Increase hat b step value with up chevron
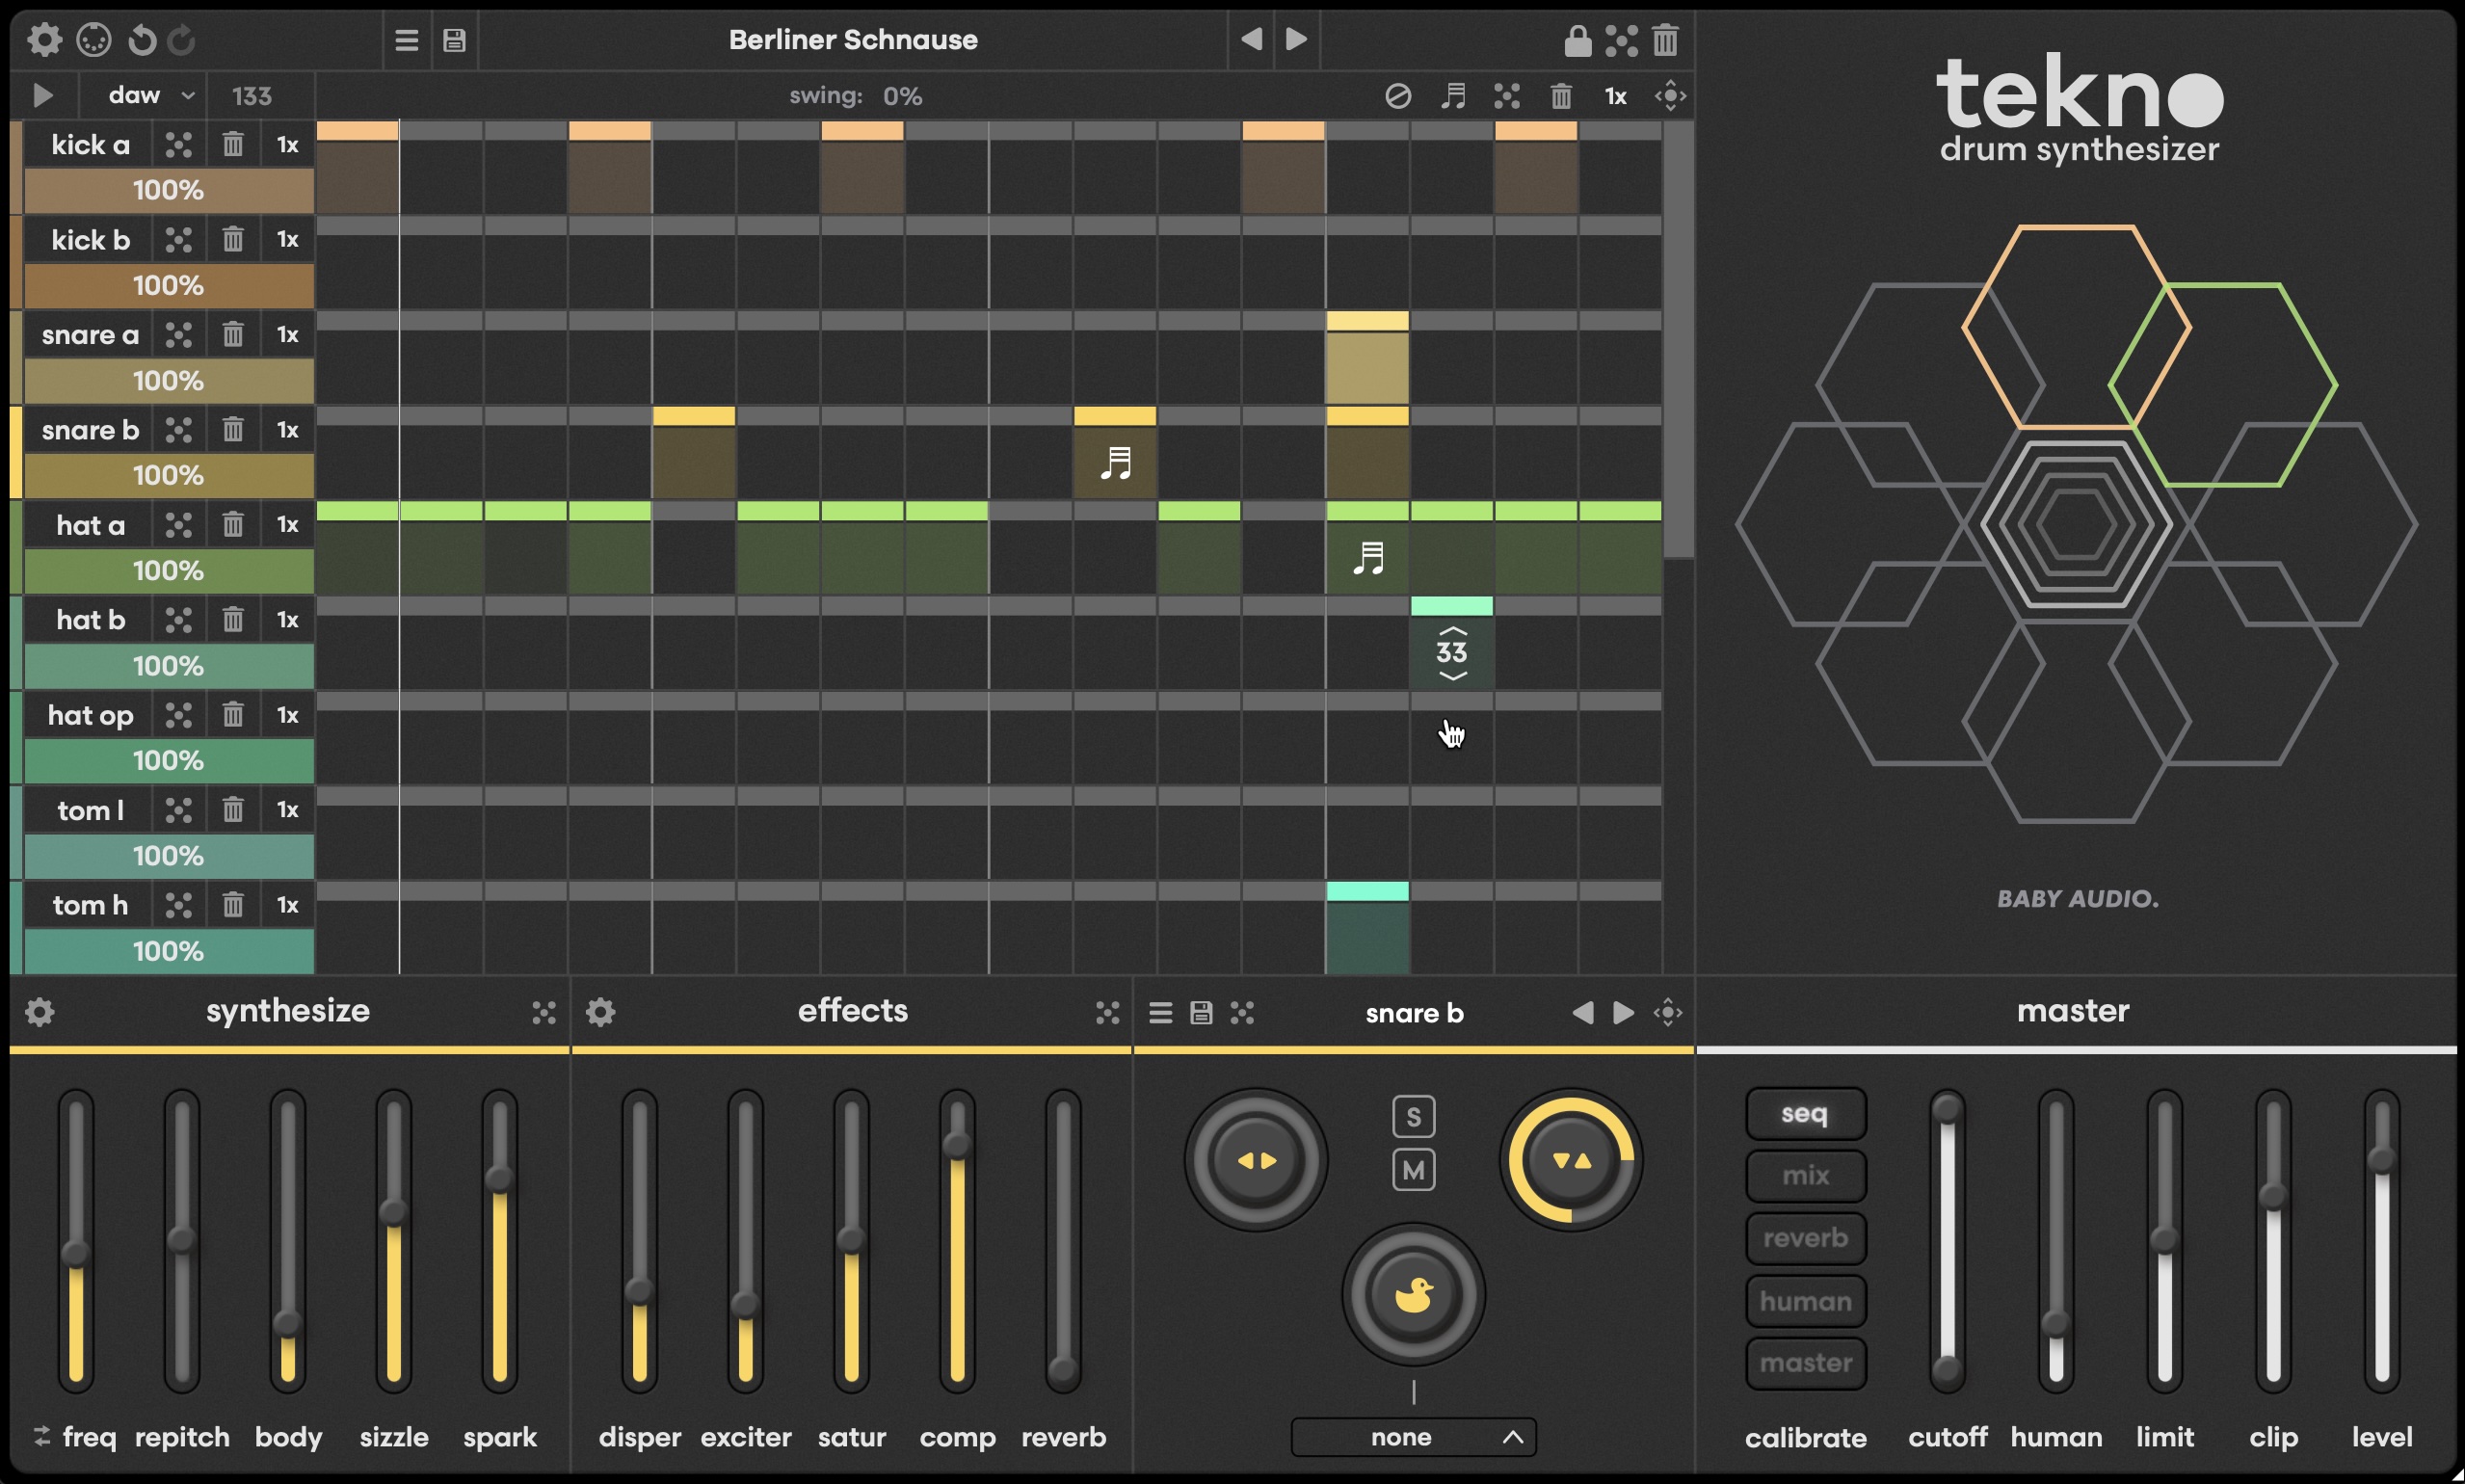 tap(1452, 631)
